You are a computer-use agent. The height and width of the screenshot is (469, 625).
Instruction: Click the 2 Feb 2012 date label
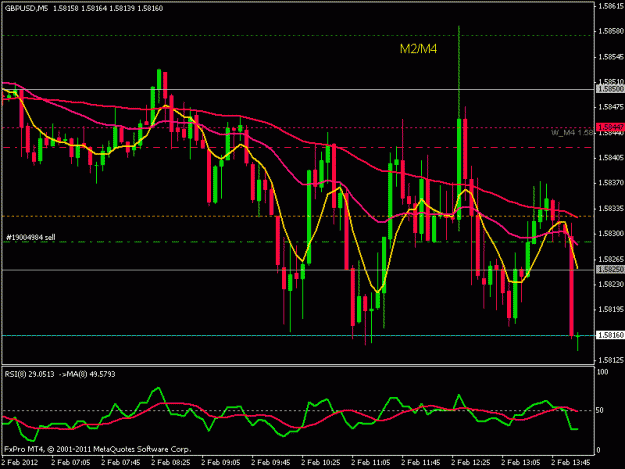pyautogui.click(x=20, y=463)
